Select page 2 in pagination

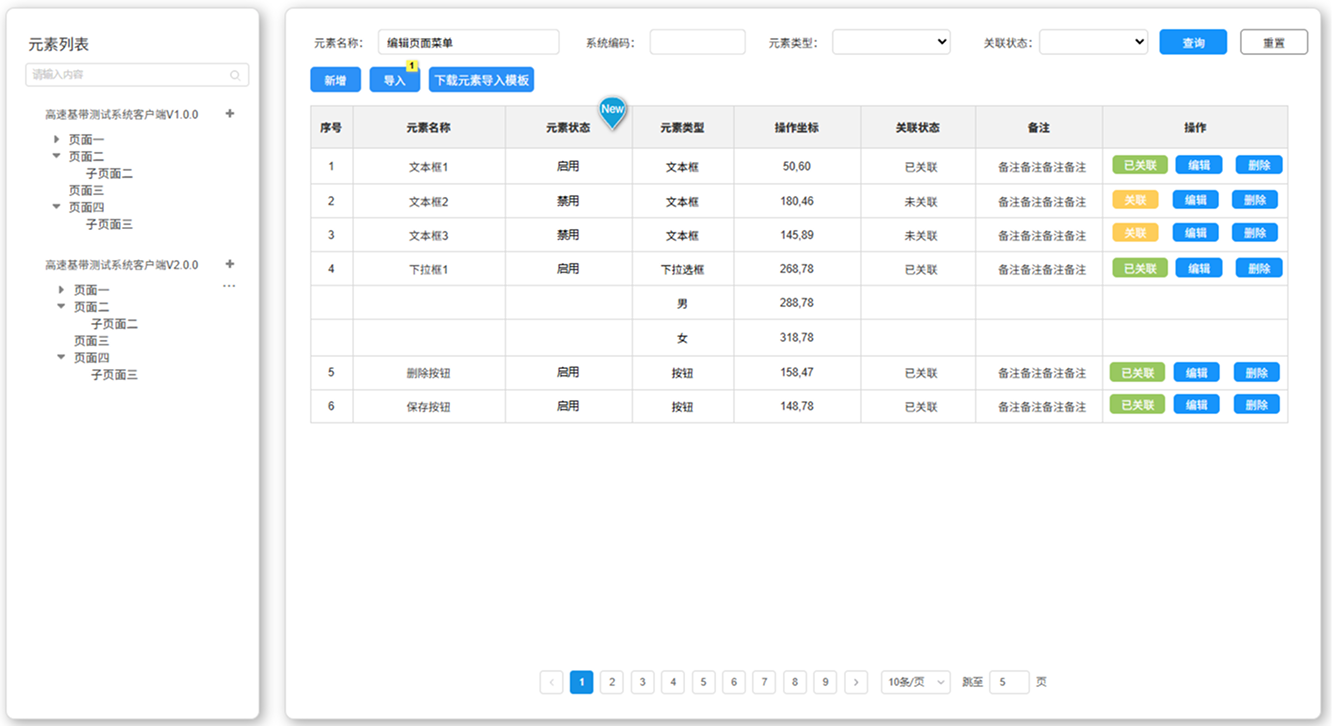click(612, 682)
